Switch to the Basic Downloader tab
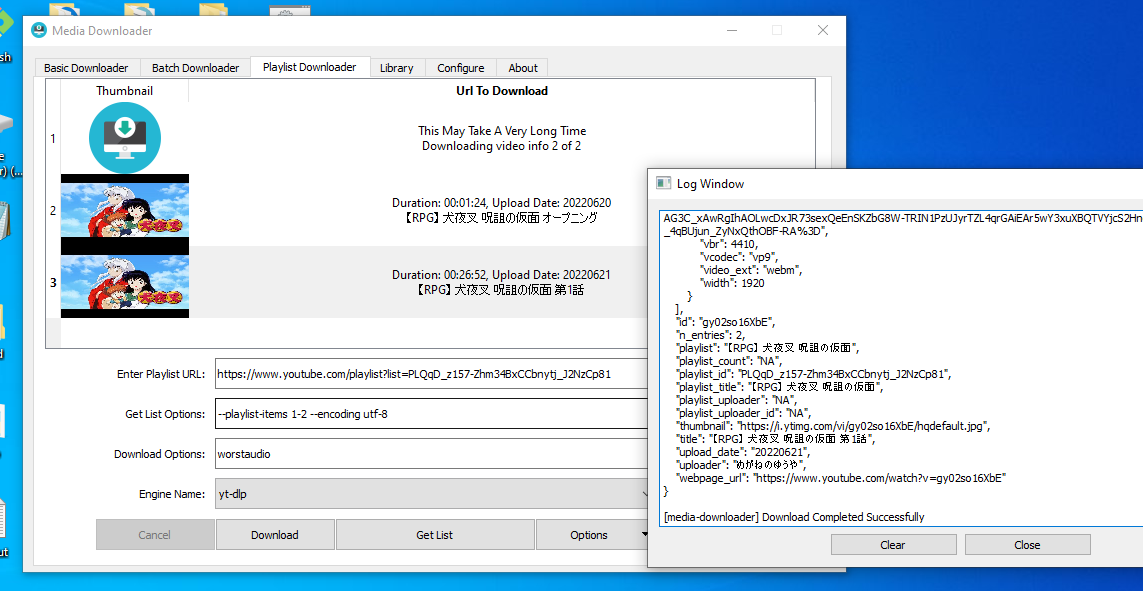Viewport: 1143px width, 591px height. 86,68
